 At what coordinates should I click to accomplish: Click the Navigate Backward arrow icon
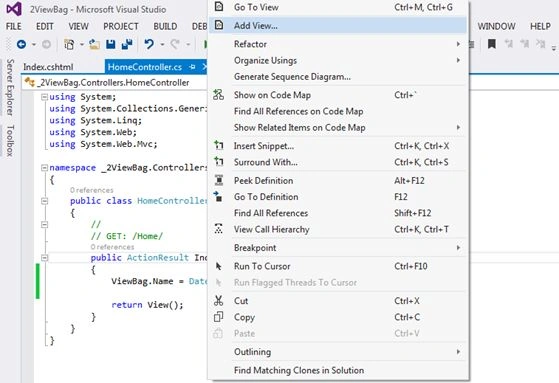point(21,44)
